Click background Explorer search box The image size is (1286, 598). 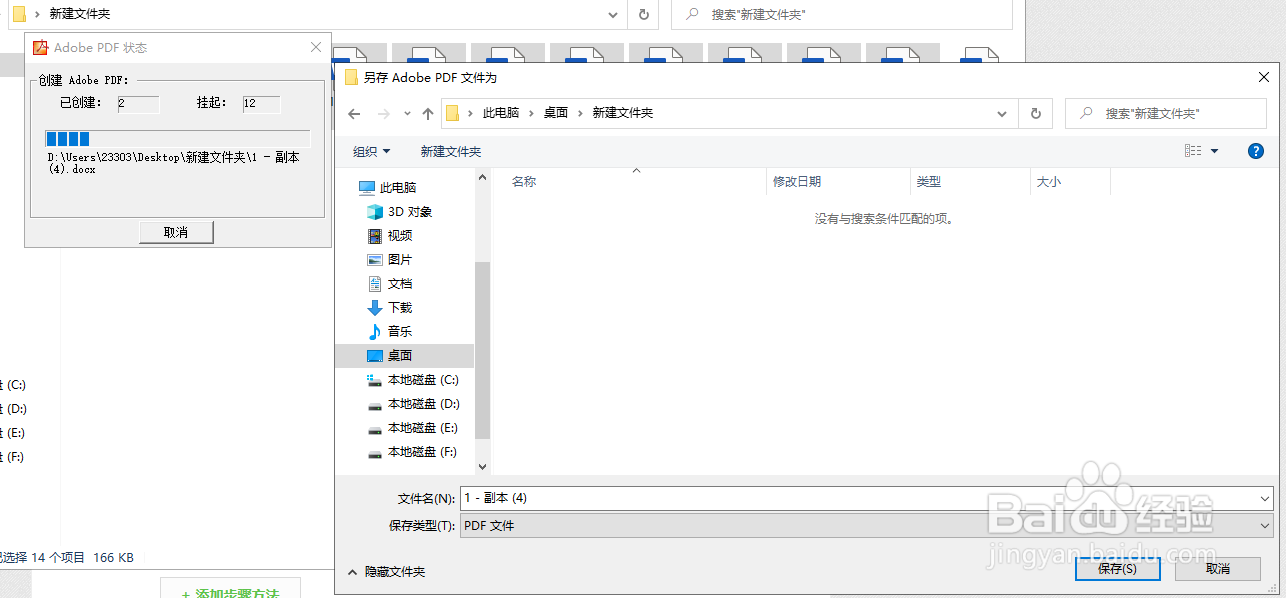tap(842, 14)
